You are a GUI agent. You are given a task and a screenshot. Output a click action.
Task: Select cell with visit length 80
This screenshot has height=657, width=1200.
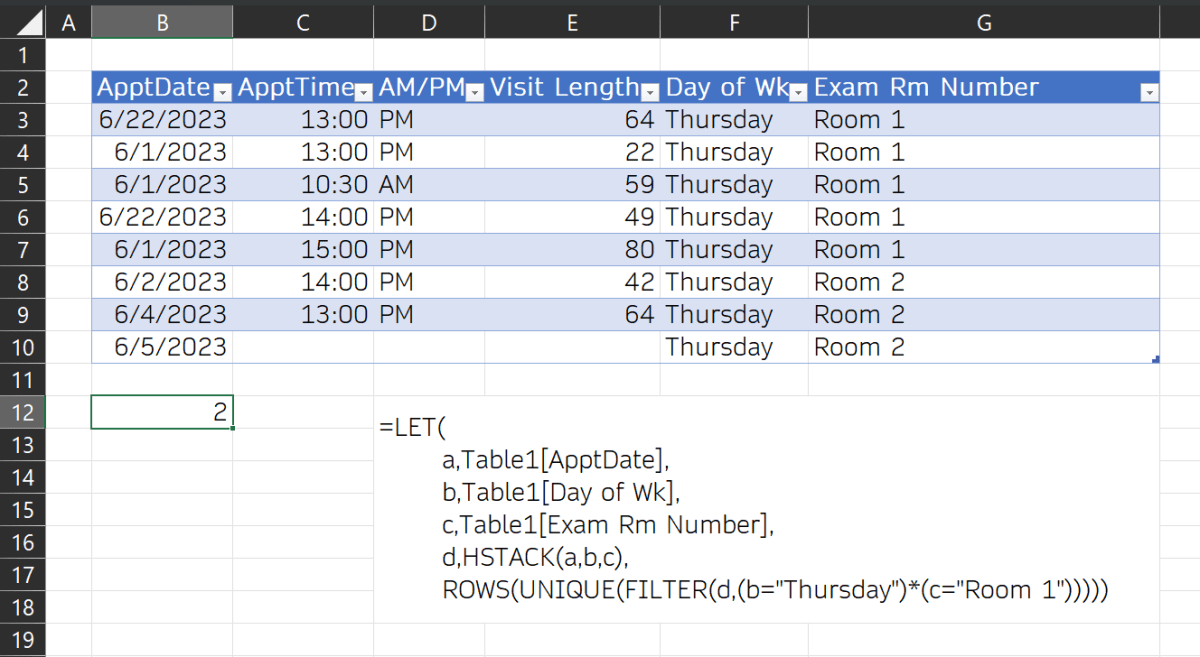click(x=572, y=249)
